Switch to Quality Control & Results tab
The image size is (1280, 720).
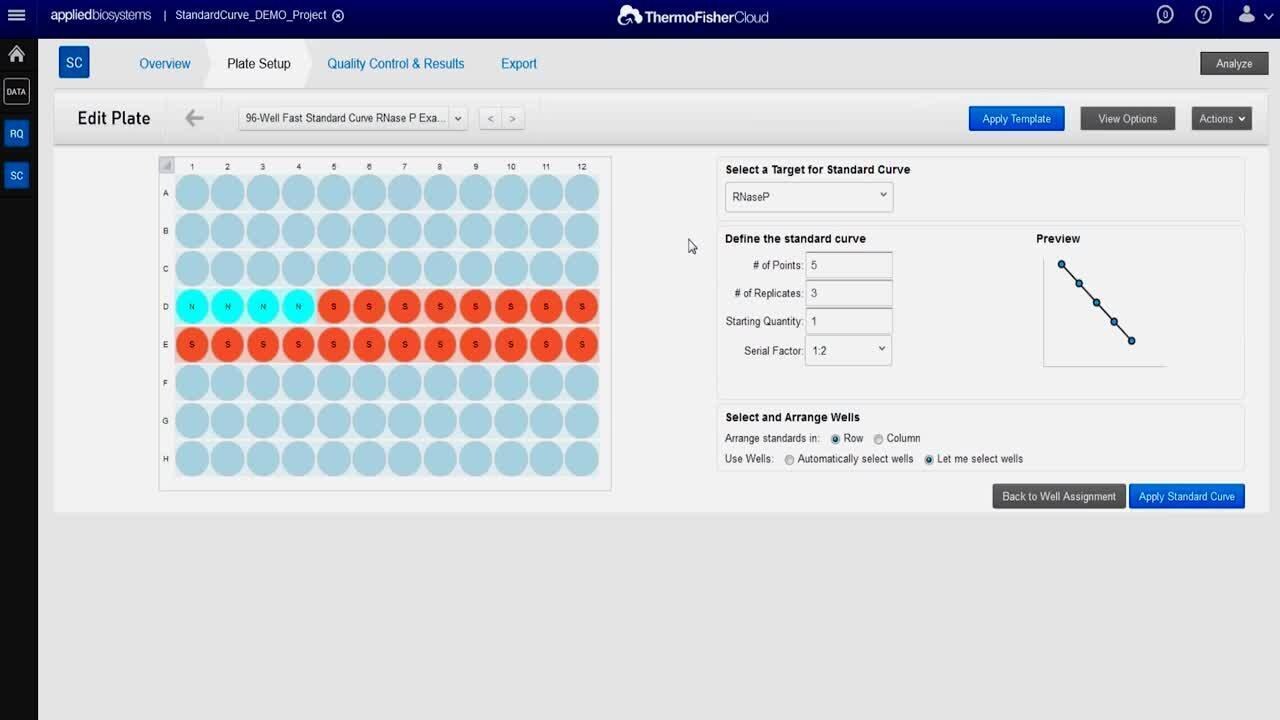point(395,64)
